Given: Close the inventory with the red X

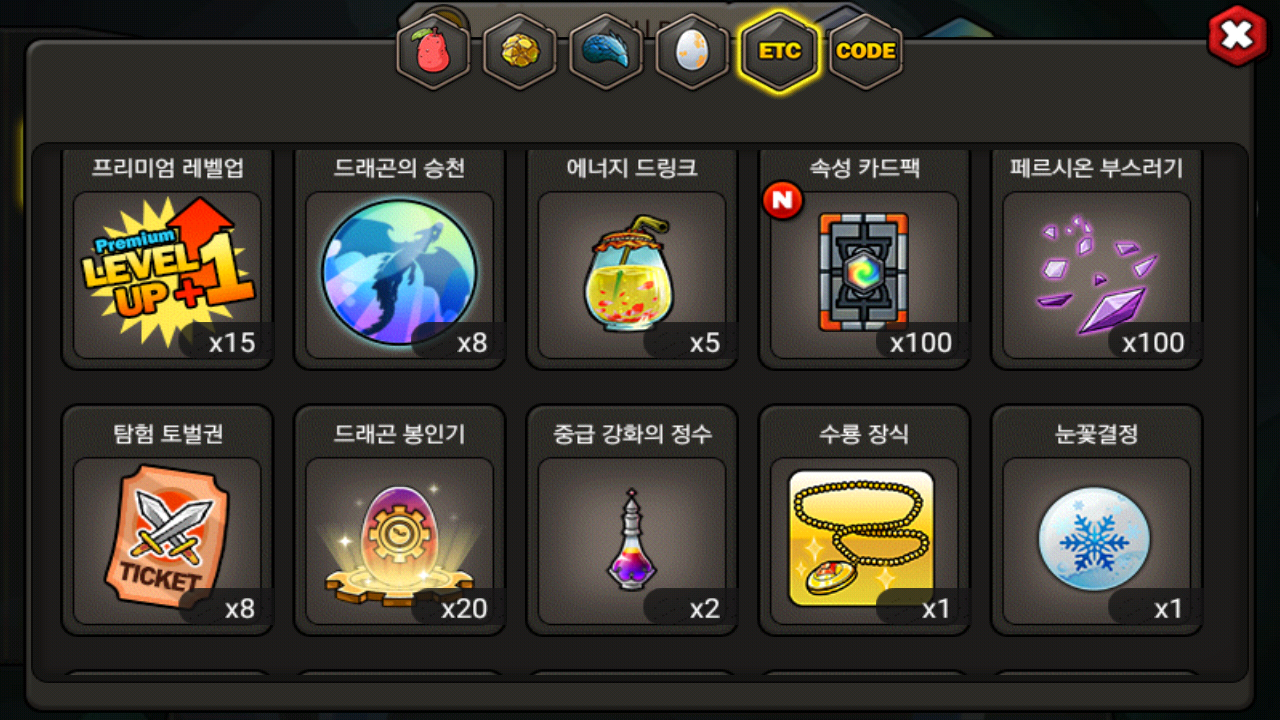Looking at the screenshot, I should (1237, 36).
